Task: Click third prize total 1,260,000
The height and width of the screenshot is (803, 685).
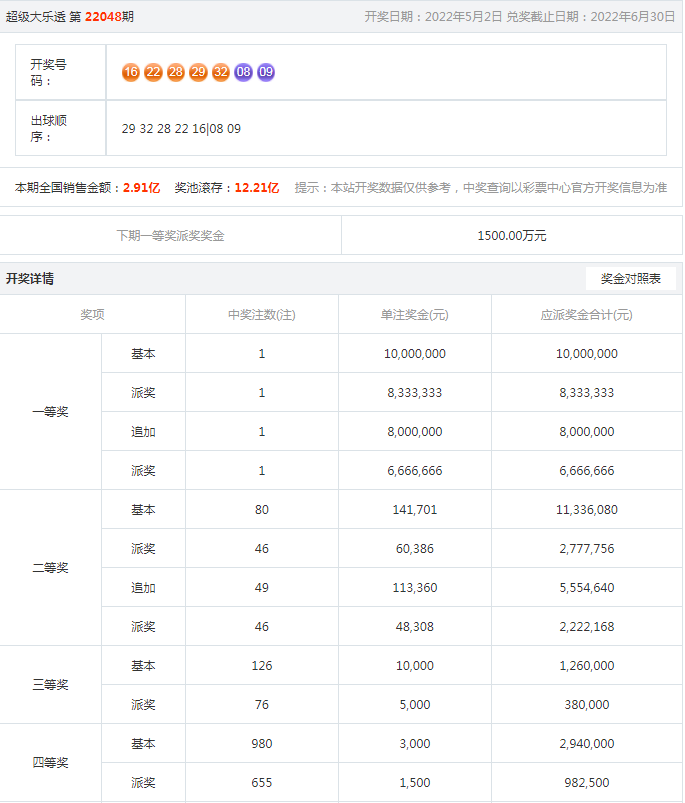Action: (587, 665)
